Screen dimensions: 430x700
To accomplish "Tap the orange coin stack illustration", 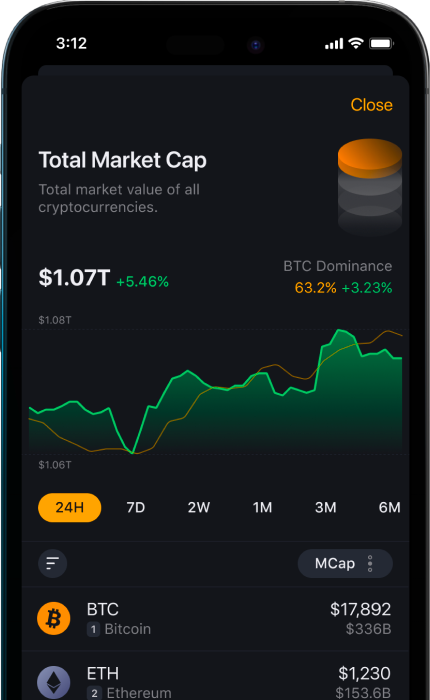I will coord(370,187).
